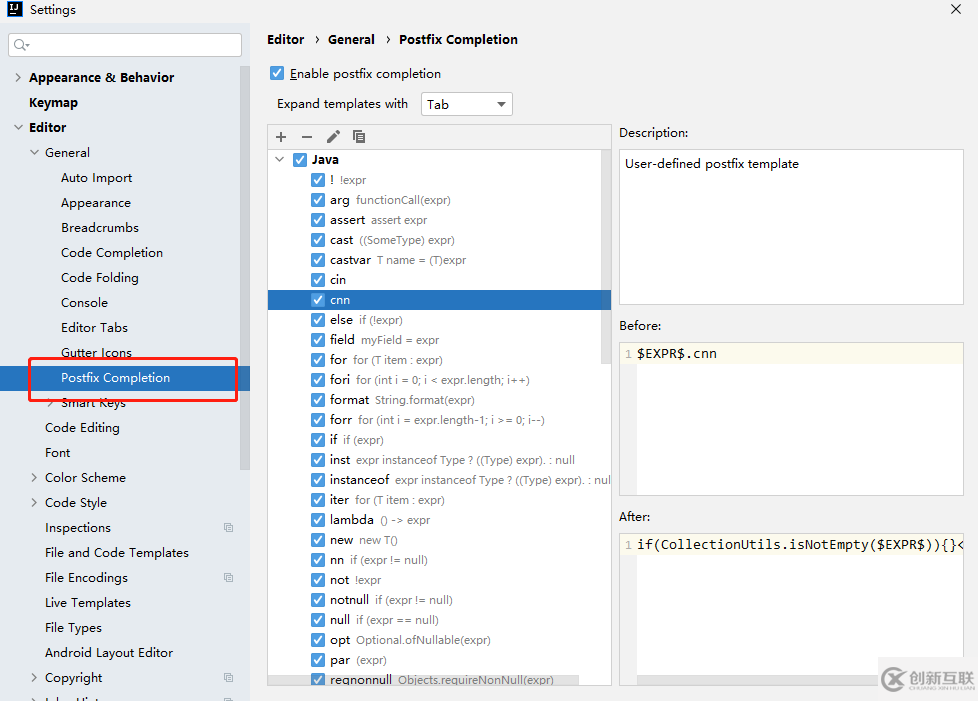978x701 pixels.
Task: Click the search magnifier icon in settings
Action: tap(22, 45)
